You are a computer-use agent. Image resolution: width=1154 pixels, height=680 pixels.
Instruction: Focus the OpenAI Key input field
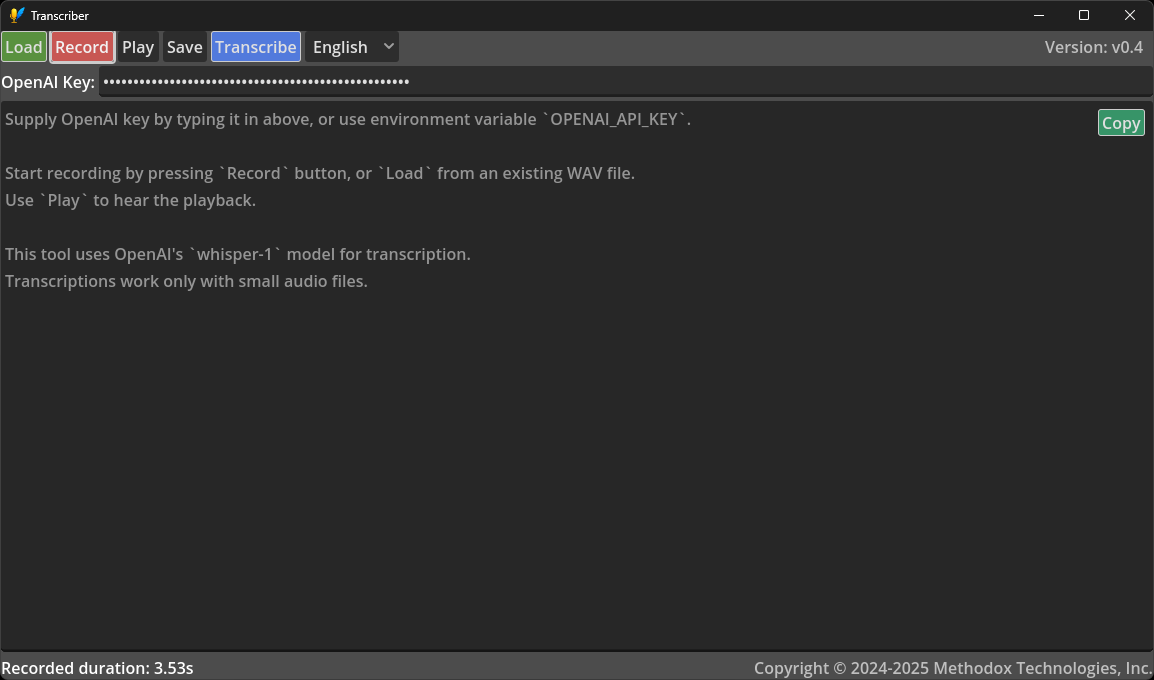pos(626,82)
